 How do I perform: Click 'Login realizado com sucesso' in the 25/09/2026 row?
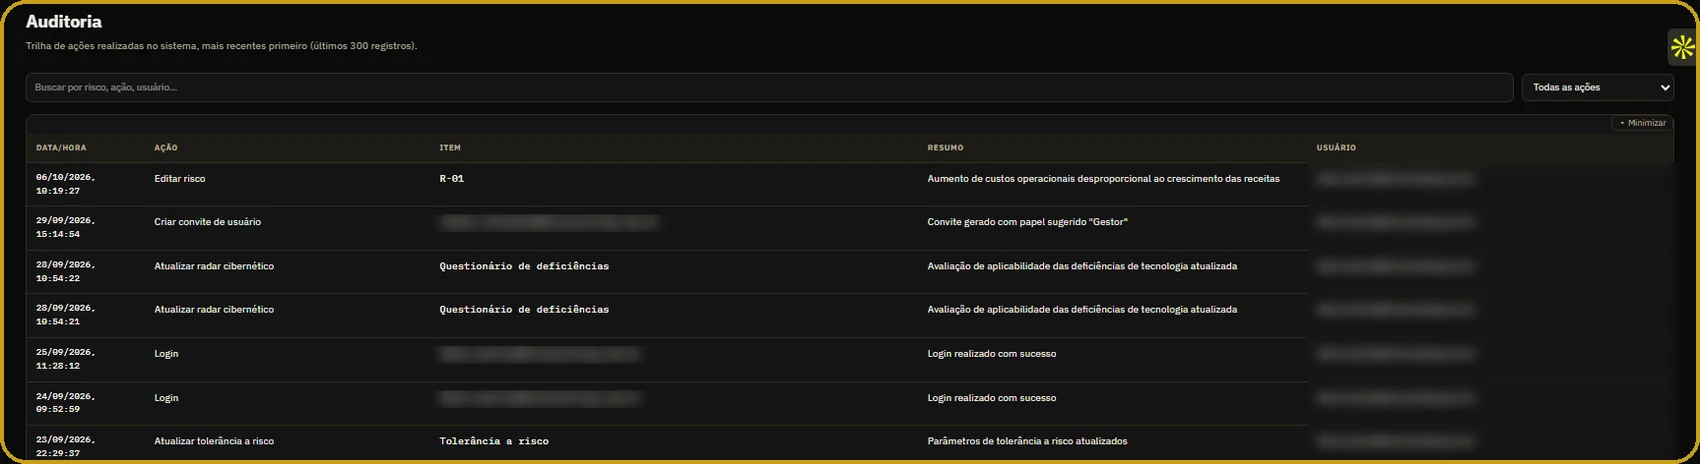991,354
